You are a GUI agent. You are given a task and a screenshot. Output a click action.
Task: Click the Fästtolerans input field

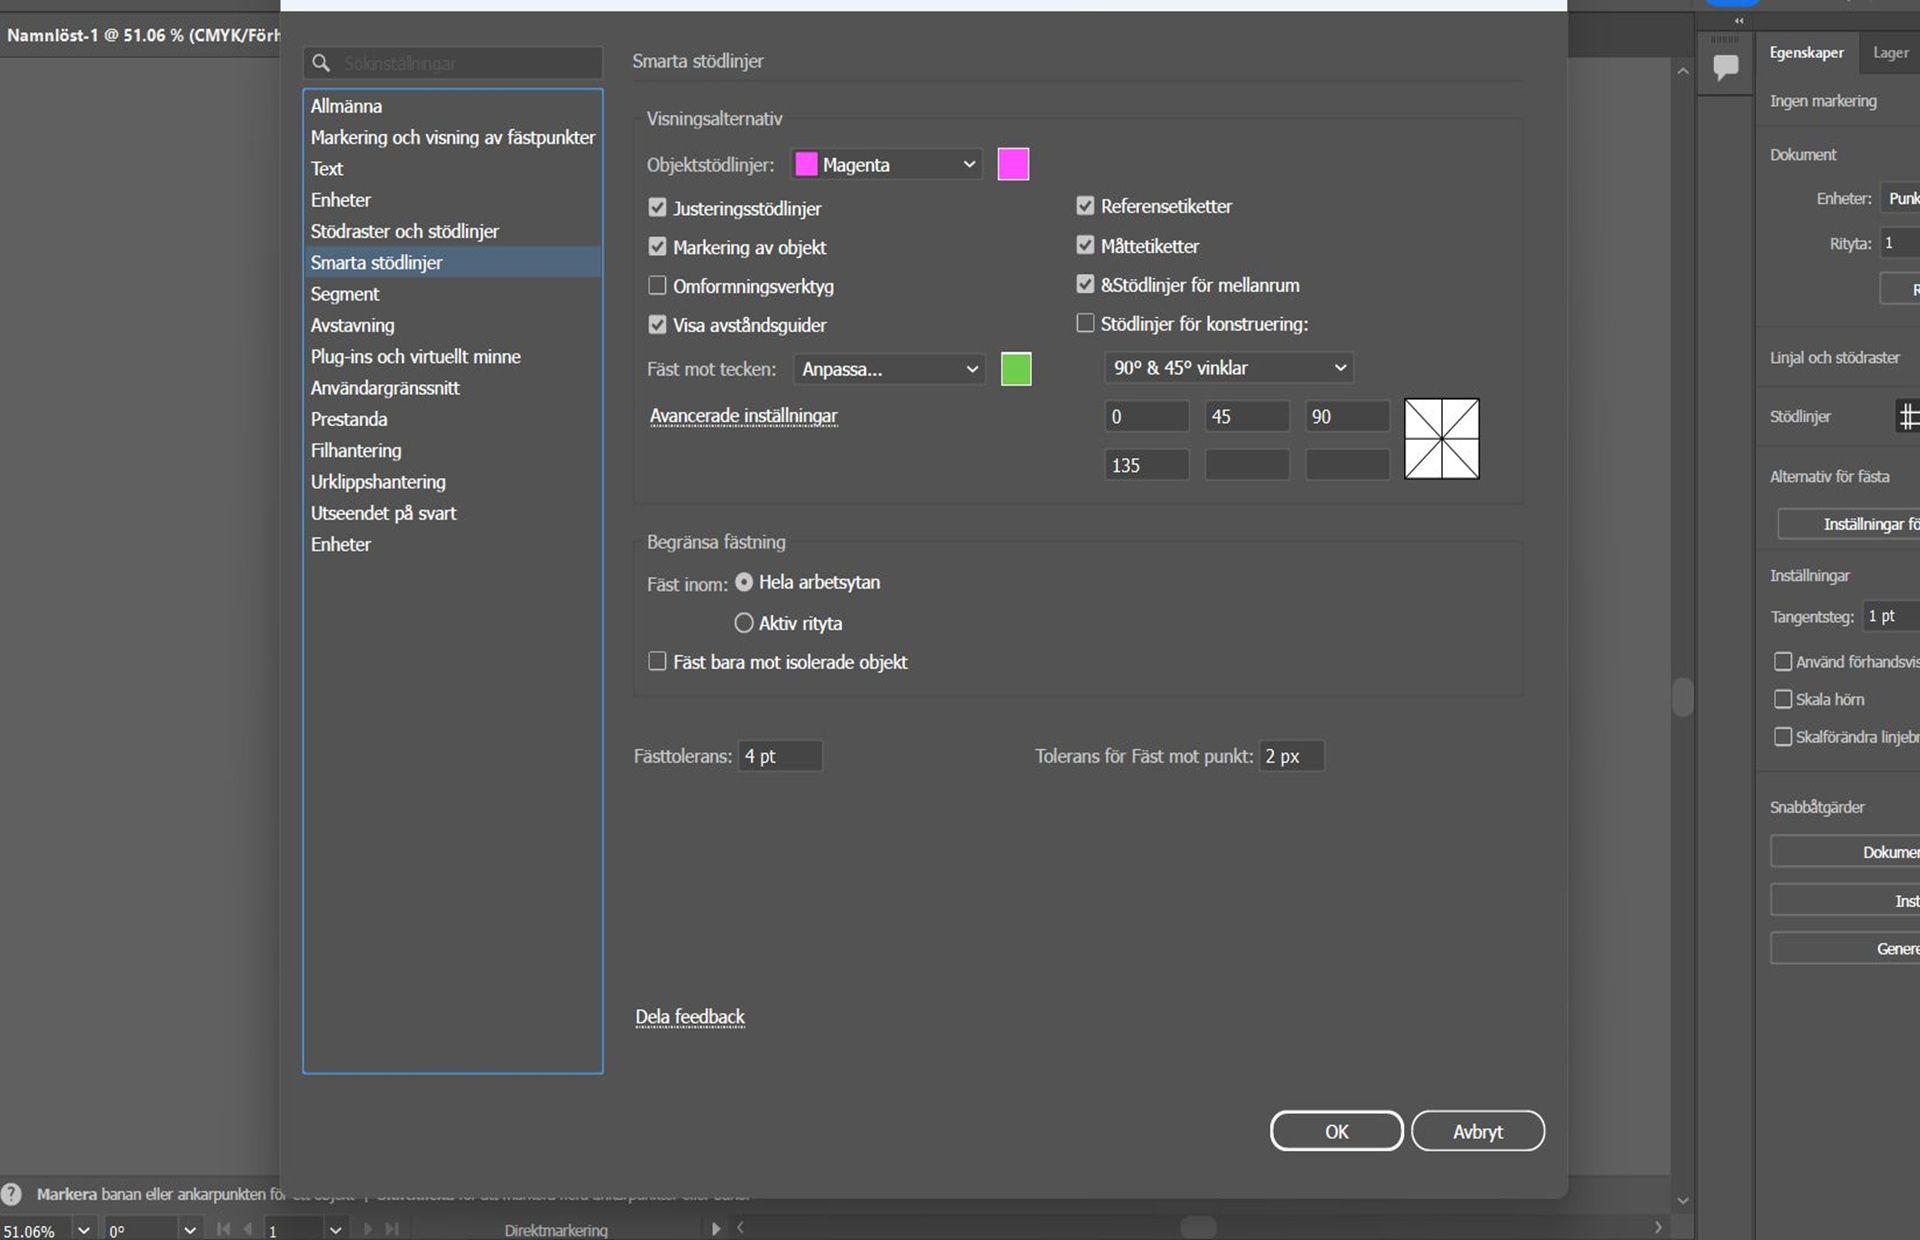pyautogui.click(x=780, y=756)
